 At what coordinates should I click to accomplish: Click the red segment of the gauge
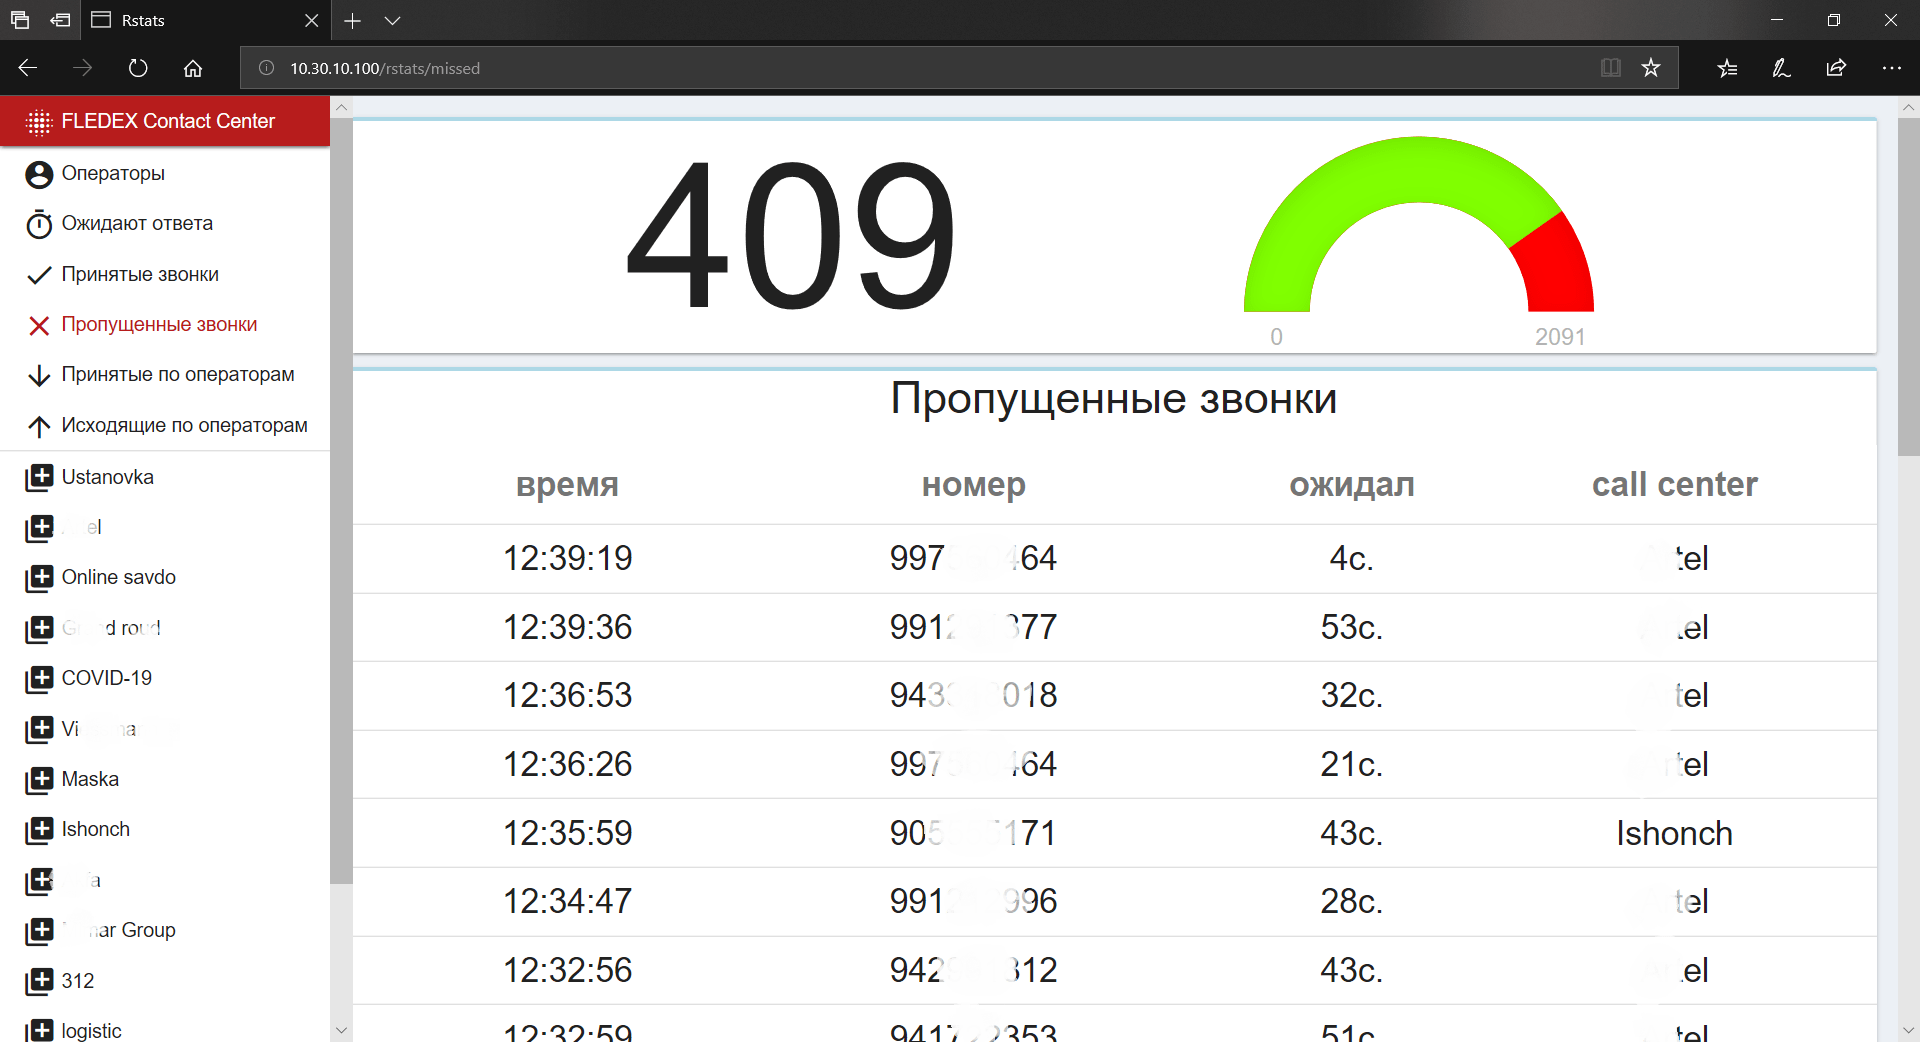coord(1560,265)
